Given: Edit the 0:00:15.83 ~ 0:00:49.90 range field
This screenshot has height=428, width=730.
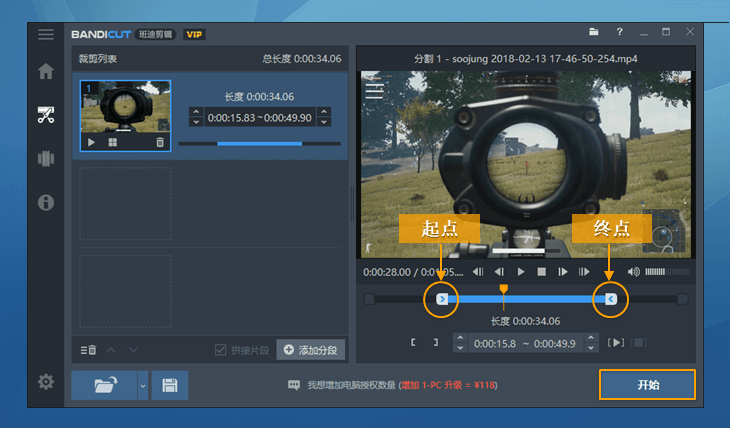Looking at the screenshot, I should pos(260,118).
